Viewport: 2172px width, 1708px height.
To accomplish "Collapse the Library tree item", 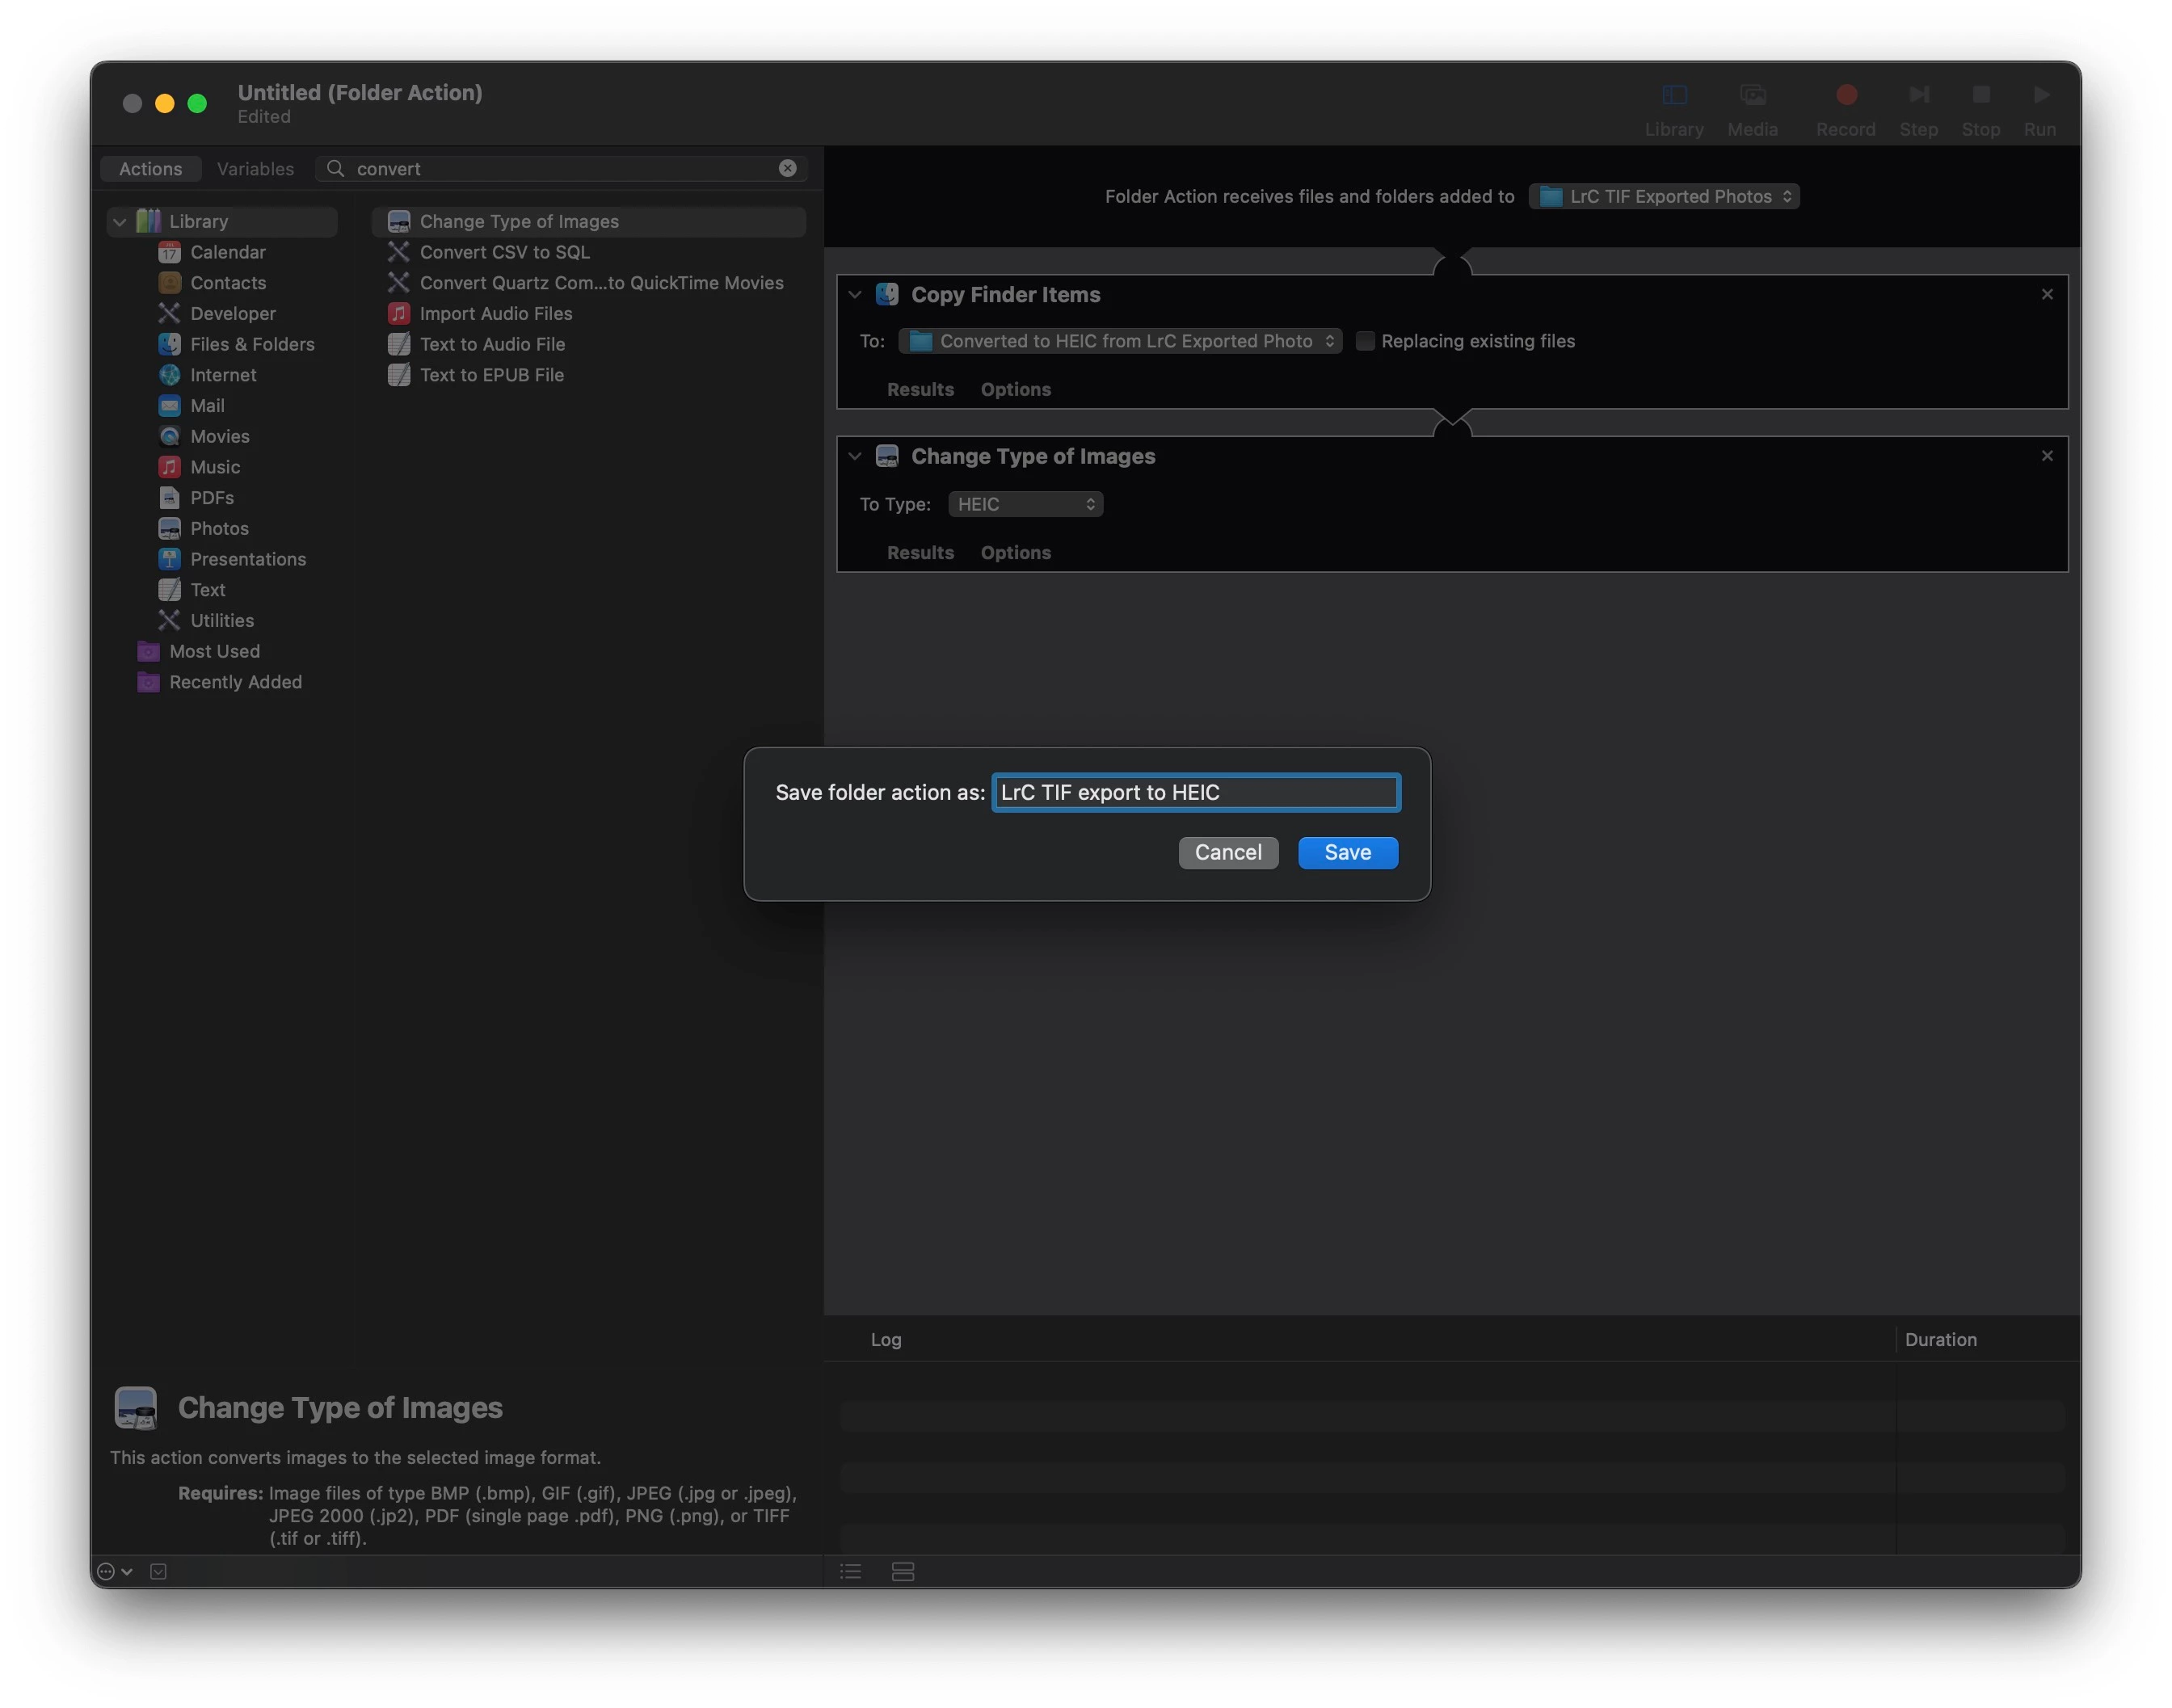I will (120, 221).
